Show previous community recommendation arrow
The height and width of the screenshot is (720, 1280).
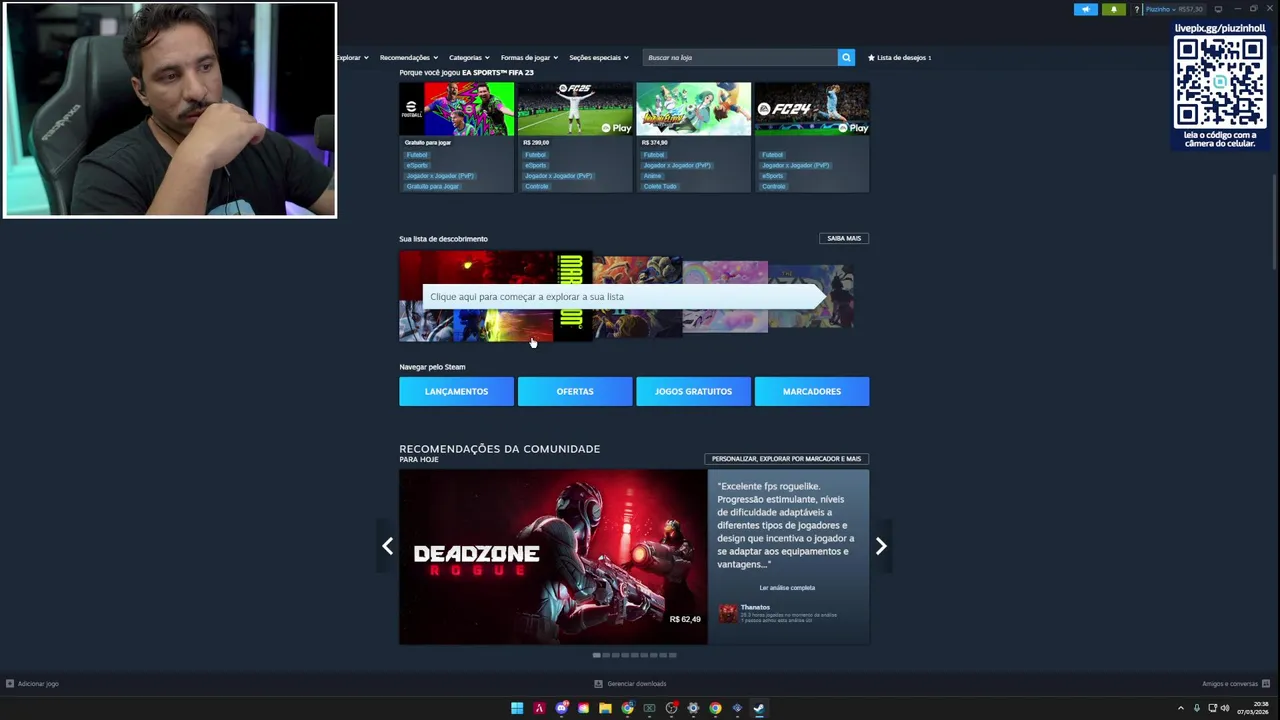coord(387,546)
